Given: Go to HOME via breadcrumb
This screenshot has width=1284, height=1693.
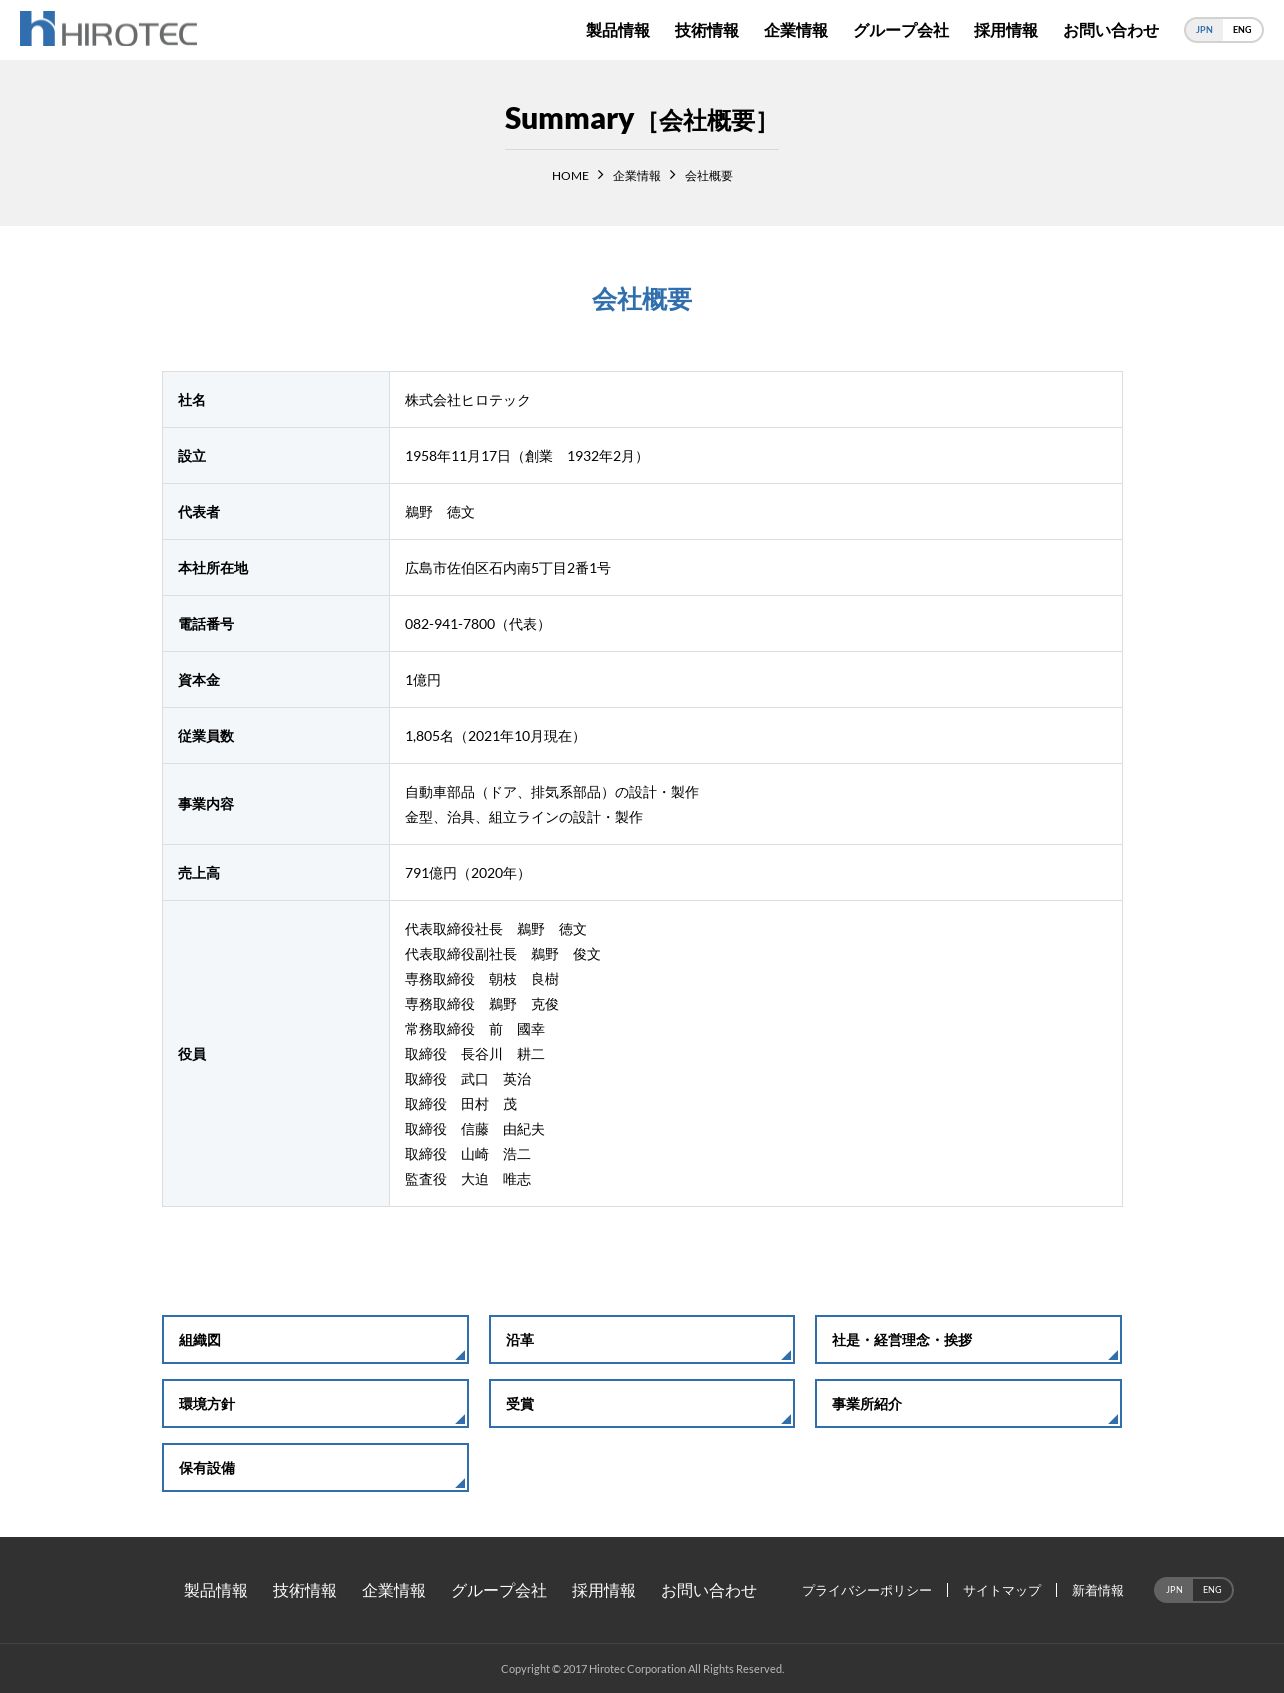Looking at the screenshot, I should point(570,176).
